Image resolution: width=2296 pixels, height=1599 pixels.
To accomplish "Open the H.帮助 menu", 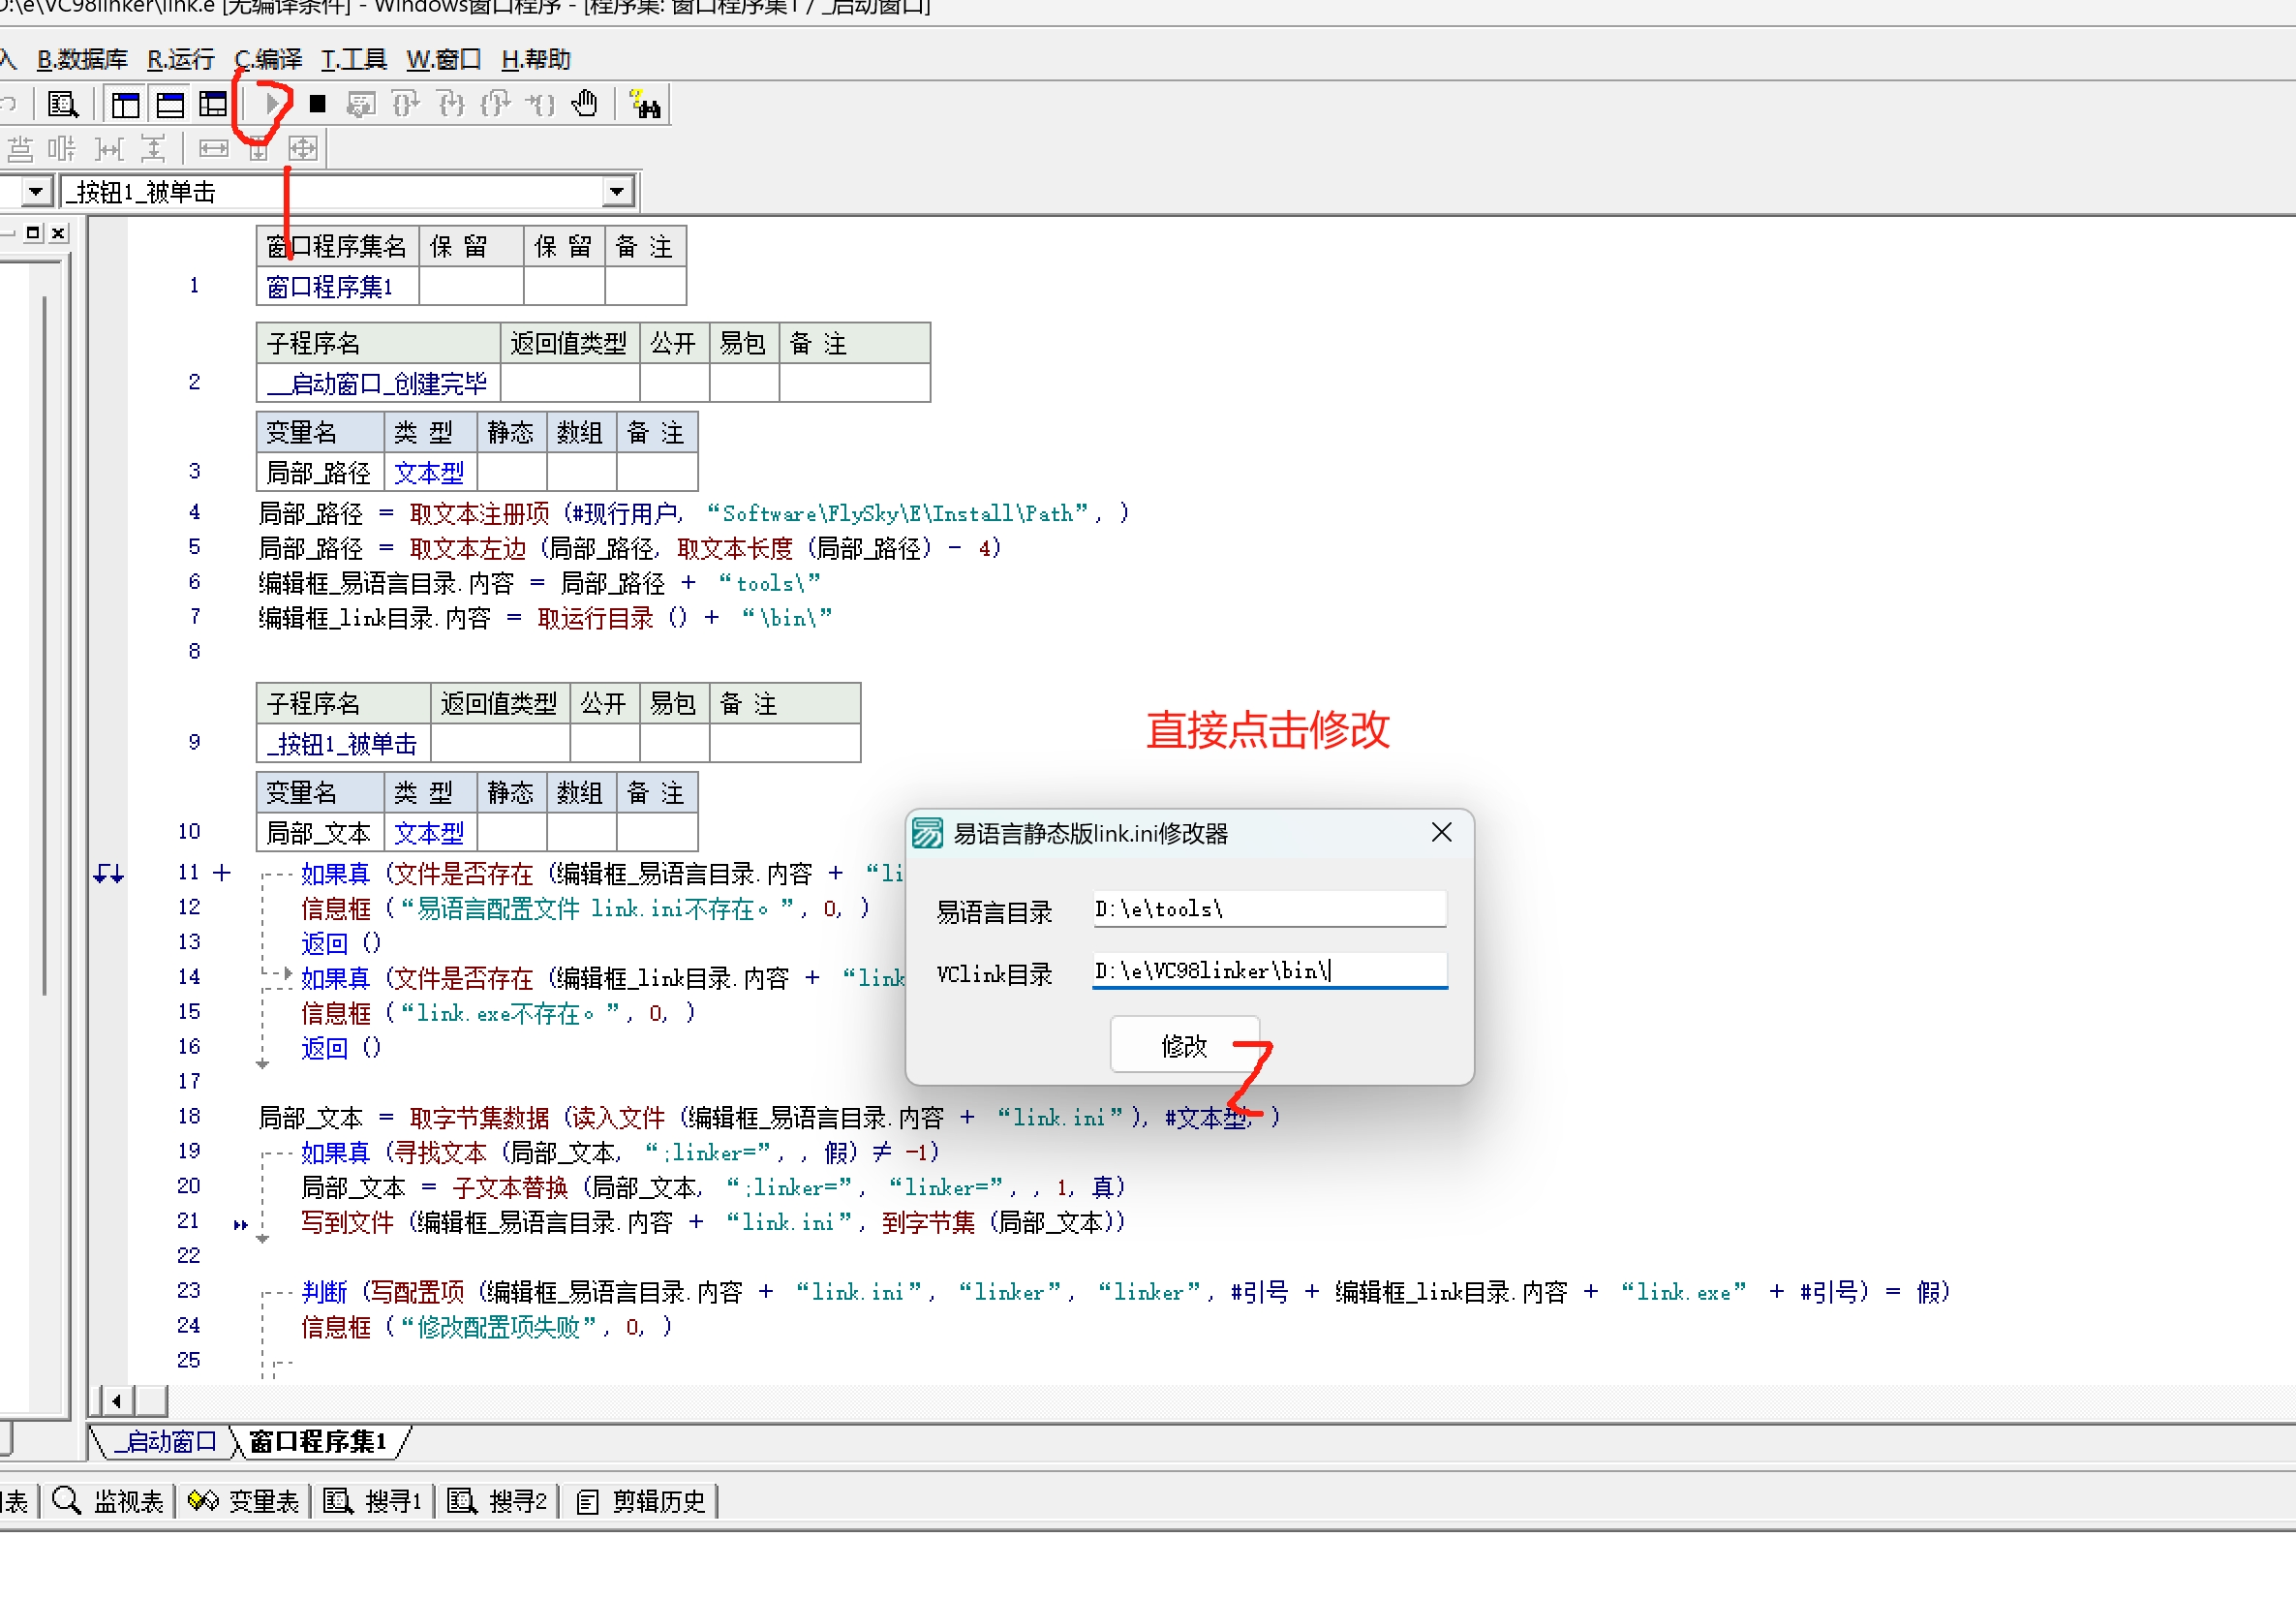I will (x=536, y=59).
